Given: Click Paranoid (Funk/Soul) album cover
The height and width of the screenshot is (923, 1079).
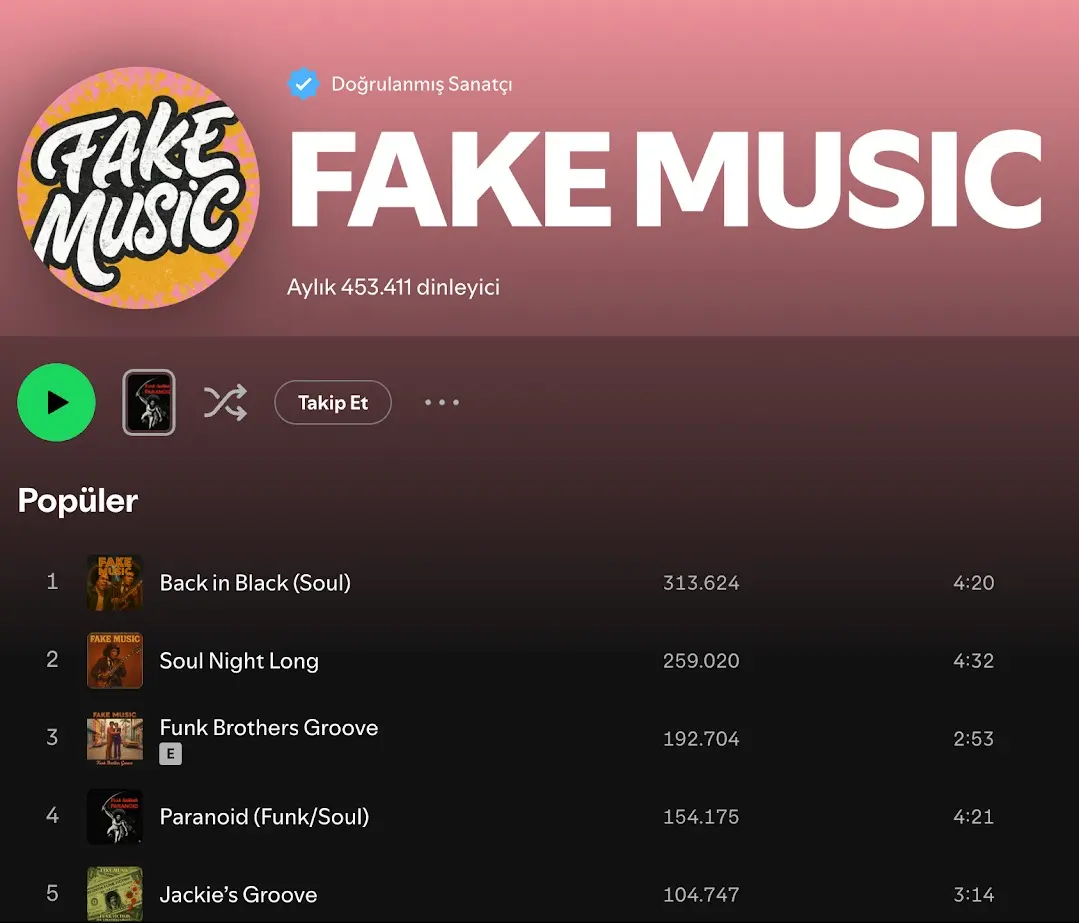Looking at the screenshot, I should tap(115, 817).
